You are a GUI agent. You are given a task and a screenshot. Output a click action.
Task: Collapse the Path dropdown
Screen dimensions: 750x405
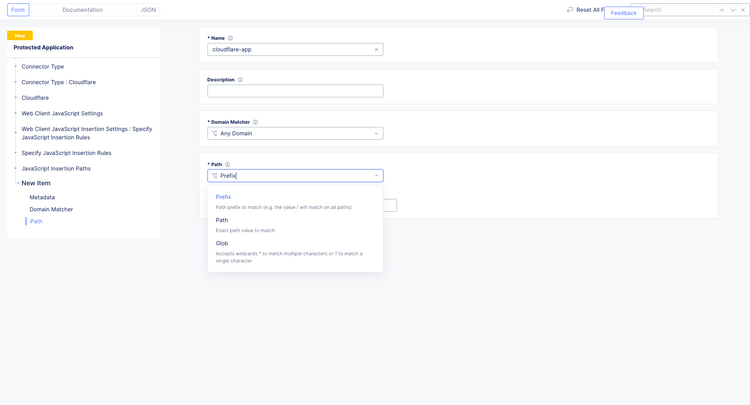pos(377,176)
